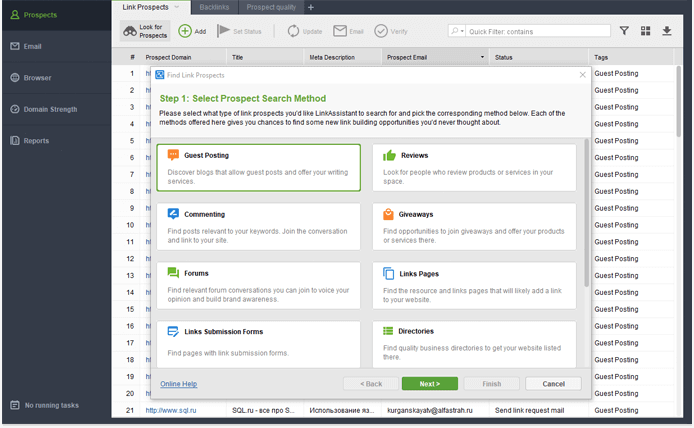Switch to the Prospect quality tab
694x428 pixels.
point(271,7)
